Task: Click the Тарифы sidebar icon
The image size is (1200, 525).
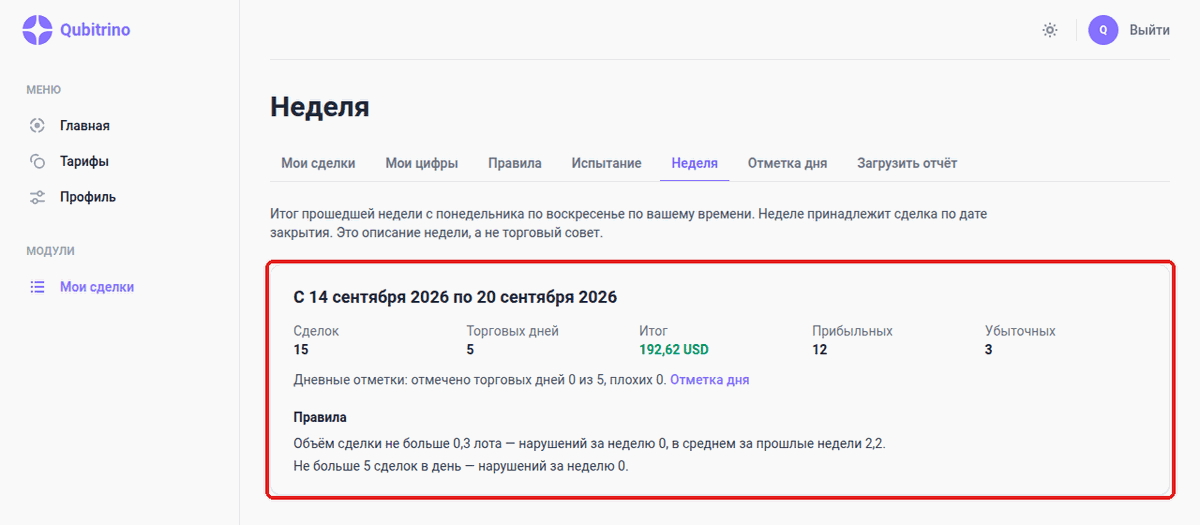Action: click(x=37, y=161)
